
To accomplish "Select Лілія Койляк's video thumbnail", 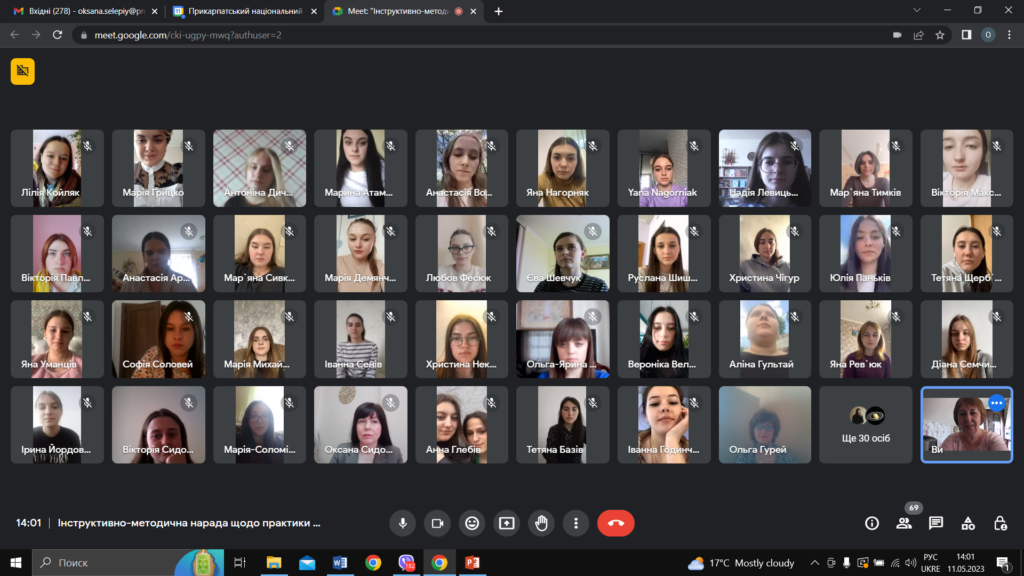I will (x=57, y=168).
